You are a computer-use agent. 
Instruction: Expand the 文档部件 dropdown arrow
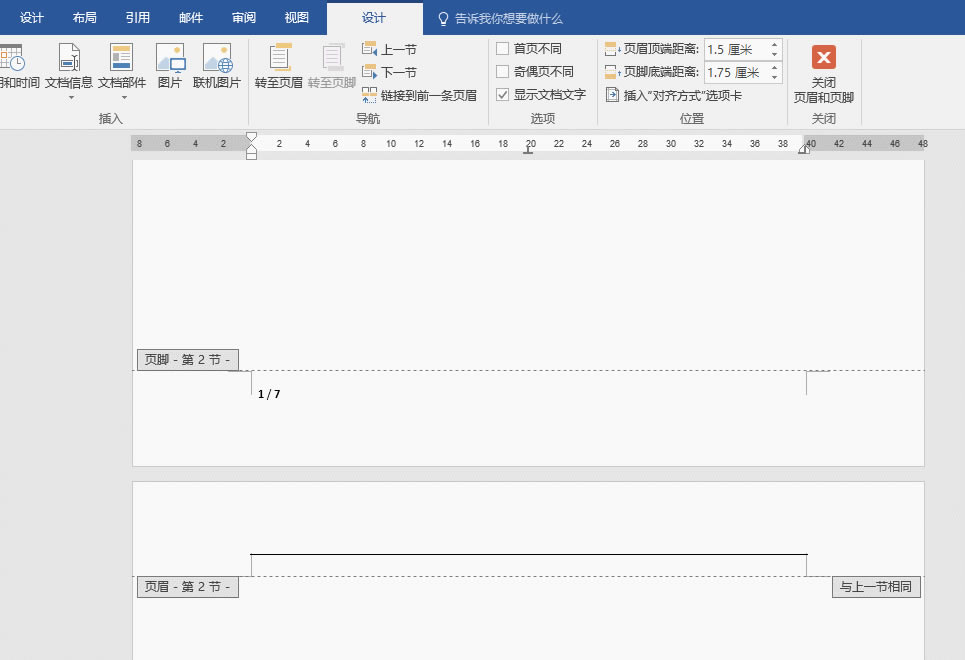pyautogui.click(x=124, y=98)
